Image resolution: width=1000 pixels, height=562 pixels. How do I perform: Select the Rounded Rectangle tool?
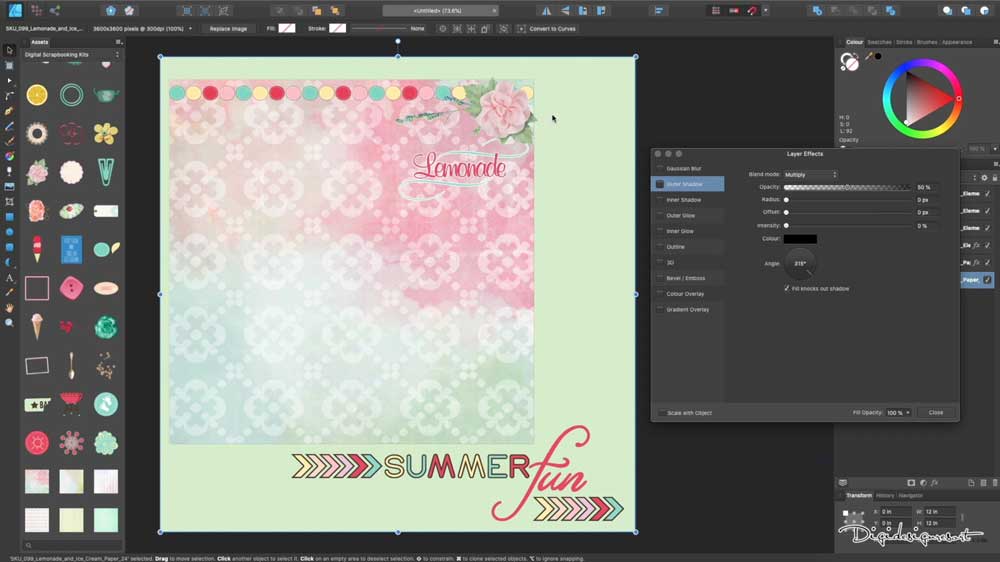9,248
